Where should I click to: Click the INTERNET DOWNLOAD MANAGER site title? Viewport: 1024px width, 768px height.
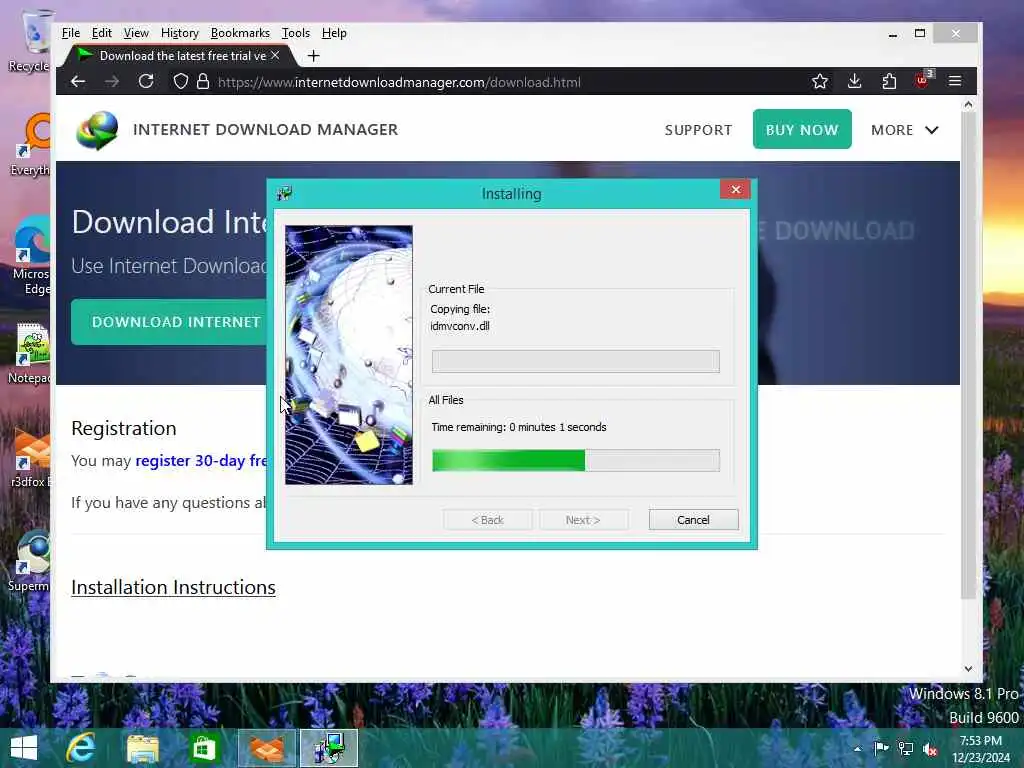coord(265,129)
